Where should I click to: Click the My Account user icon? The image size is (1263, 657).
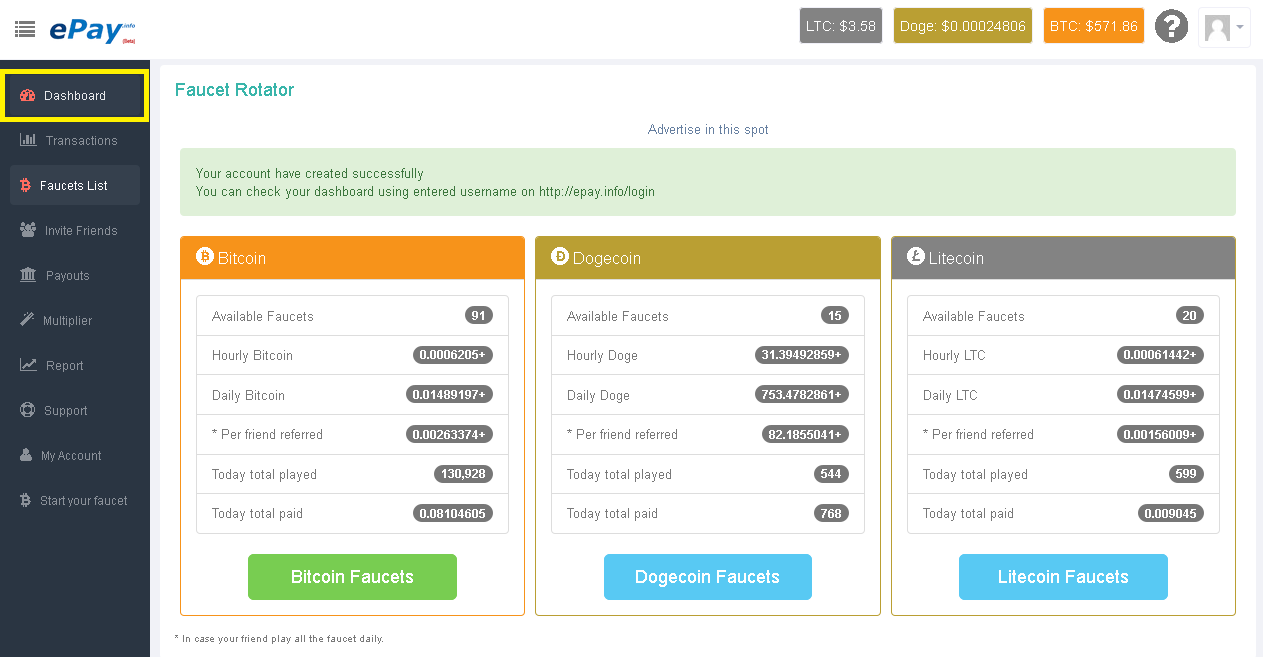[x=26, y=456]
